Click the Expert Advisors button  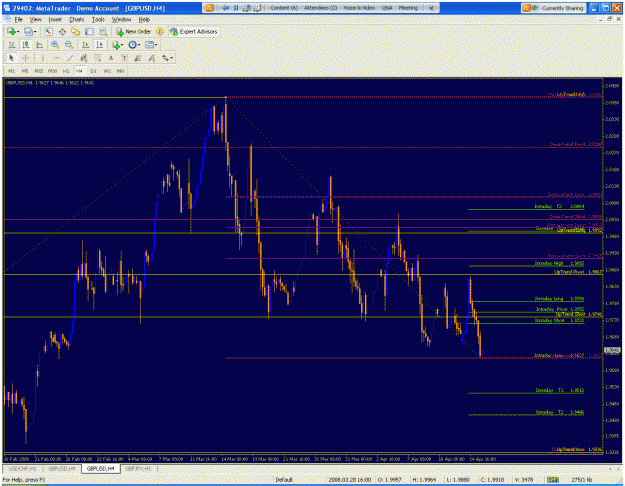pyautogui.click(x=193, y=31)
